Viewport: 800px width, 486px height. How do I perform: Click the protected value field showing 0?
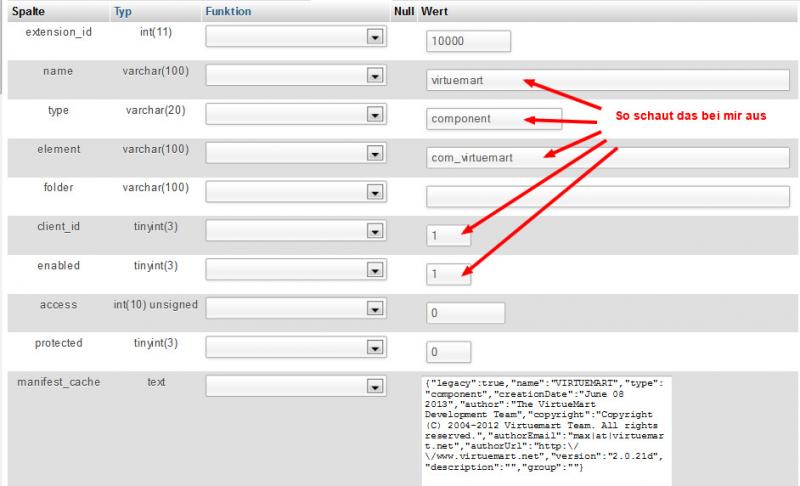point(448,352)
